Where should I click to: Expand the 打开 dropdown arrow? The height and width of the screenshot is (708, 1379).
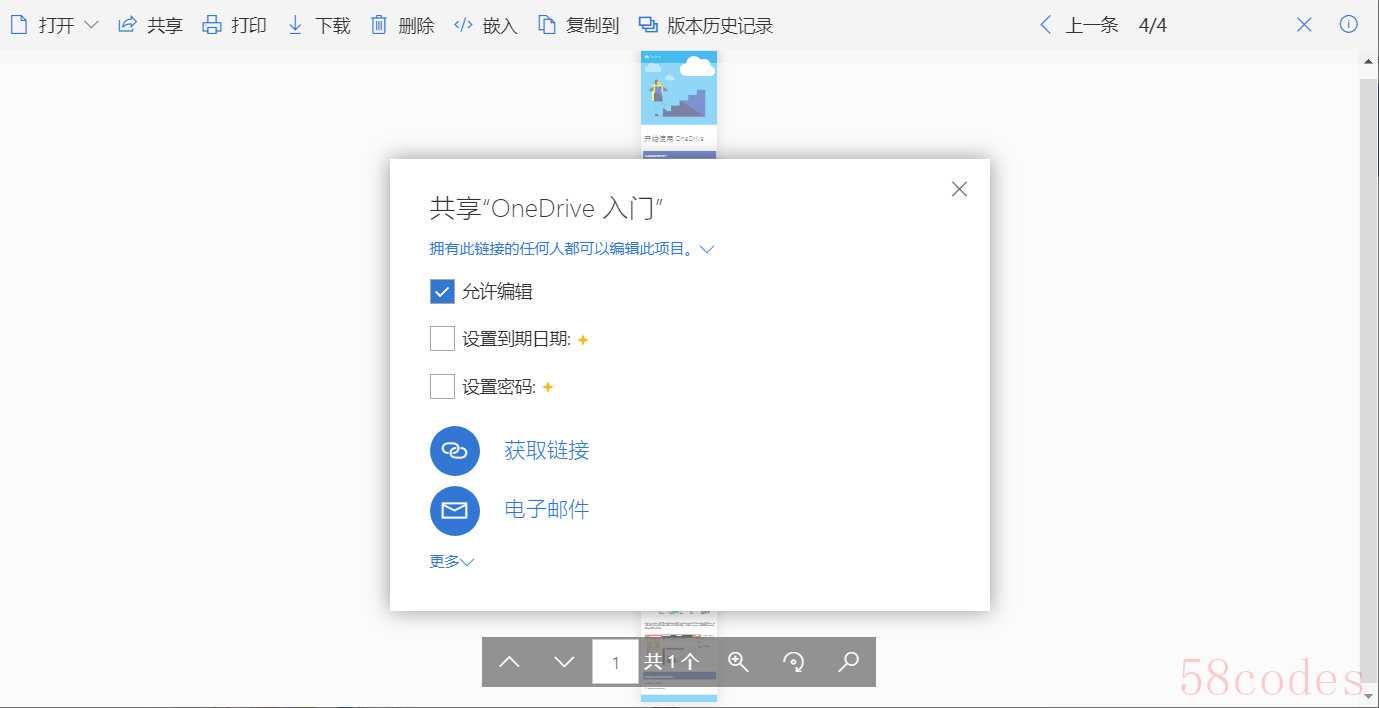91,25
